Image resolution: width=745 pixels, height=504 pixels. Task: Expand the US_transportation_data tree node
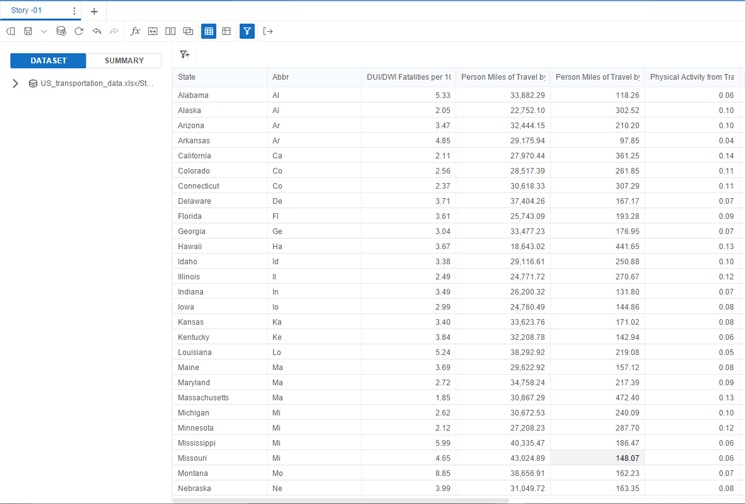15,84
